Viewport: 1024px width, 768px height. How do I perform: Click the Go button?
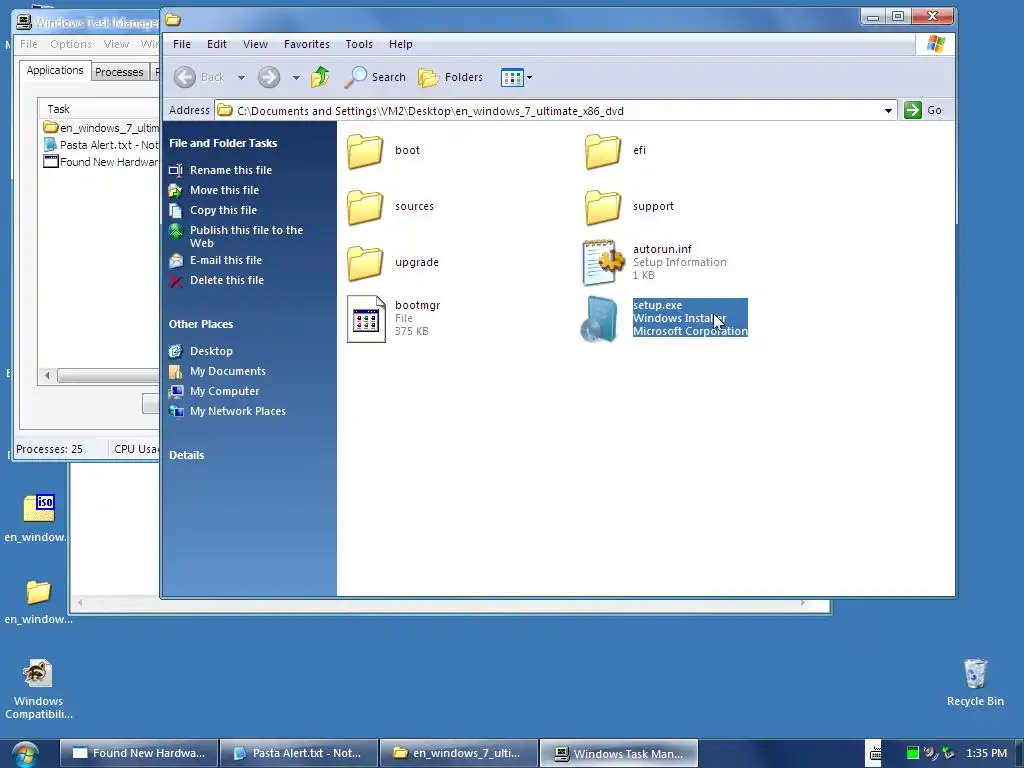point(923,110)
